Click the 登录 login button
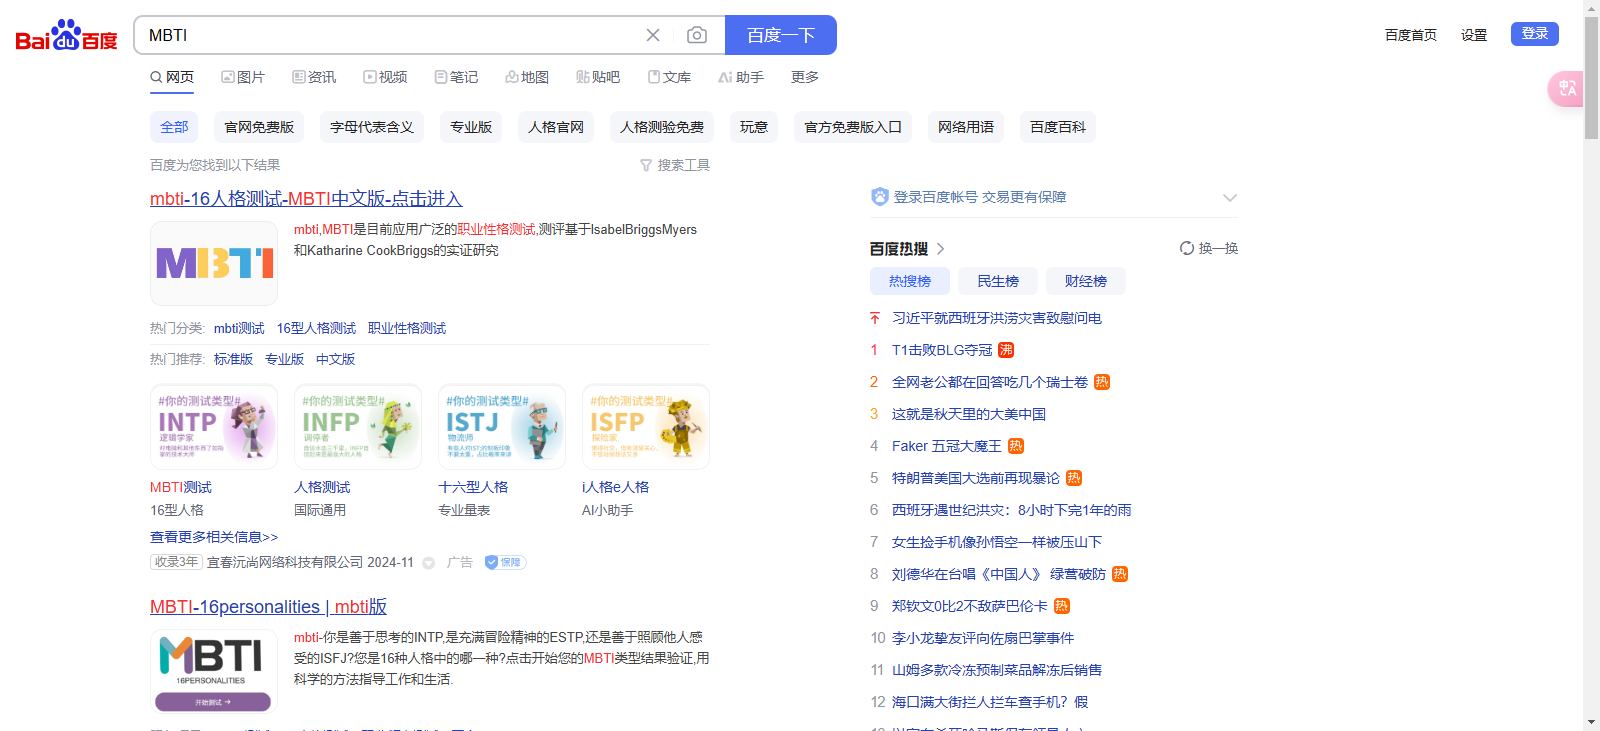Image resolution: width=1600 pixels, height=731 pixels. click(x=1535, y=34)
